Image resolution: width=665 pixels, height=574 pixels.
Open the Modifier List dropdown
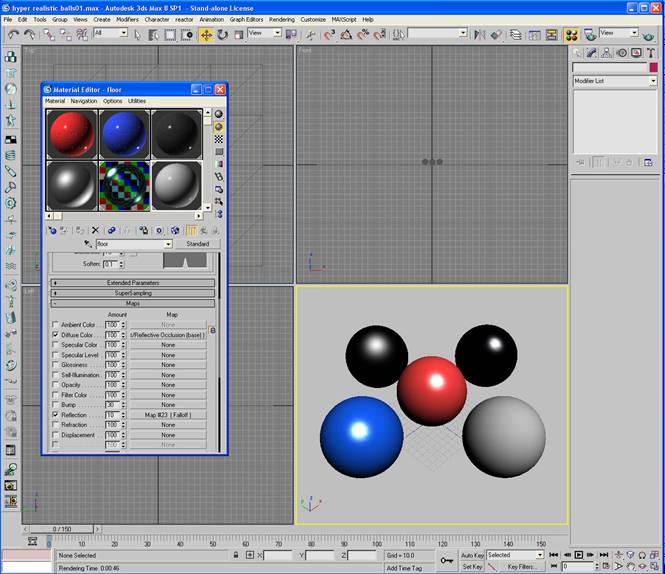[614, 81]
